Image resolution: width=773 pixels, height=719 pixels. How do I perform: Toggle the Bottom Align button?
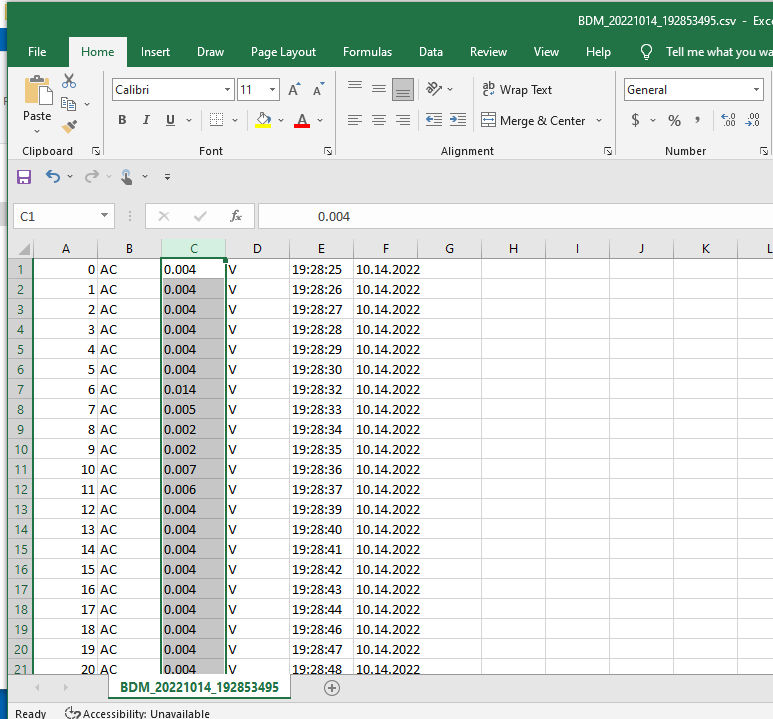tap(403, 89)
